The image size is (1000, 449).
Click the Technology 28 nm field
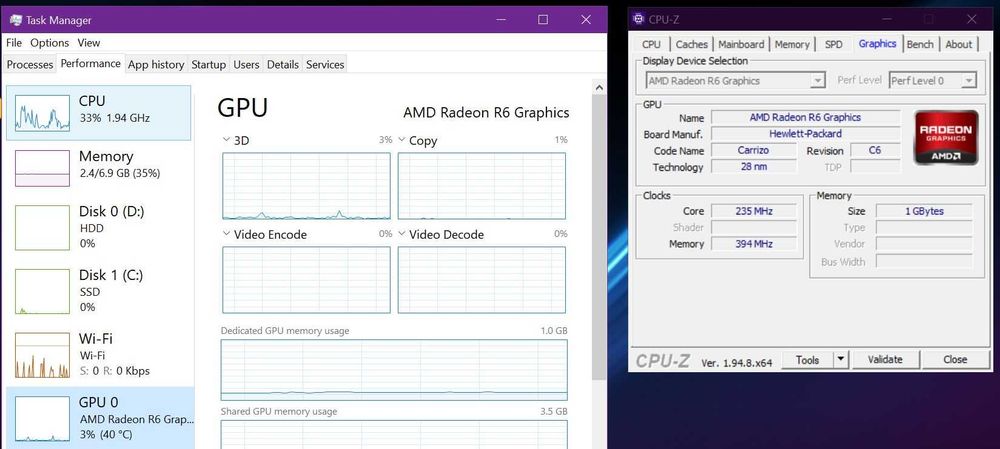(x=753, y=167)
